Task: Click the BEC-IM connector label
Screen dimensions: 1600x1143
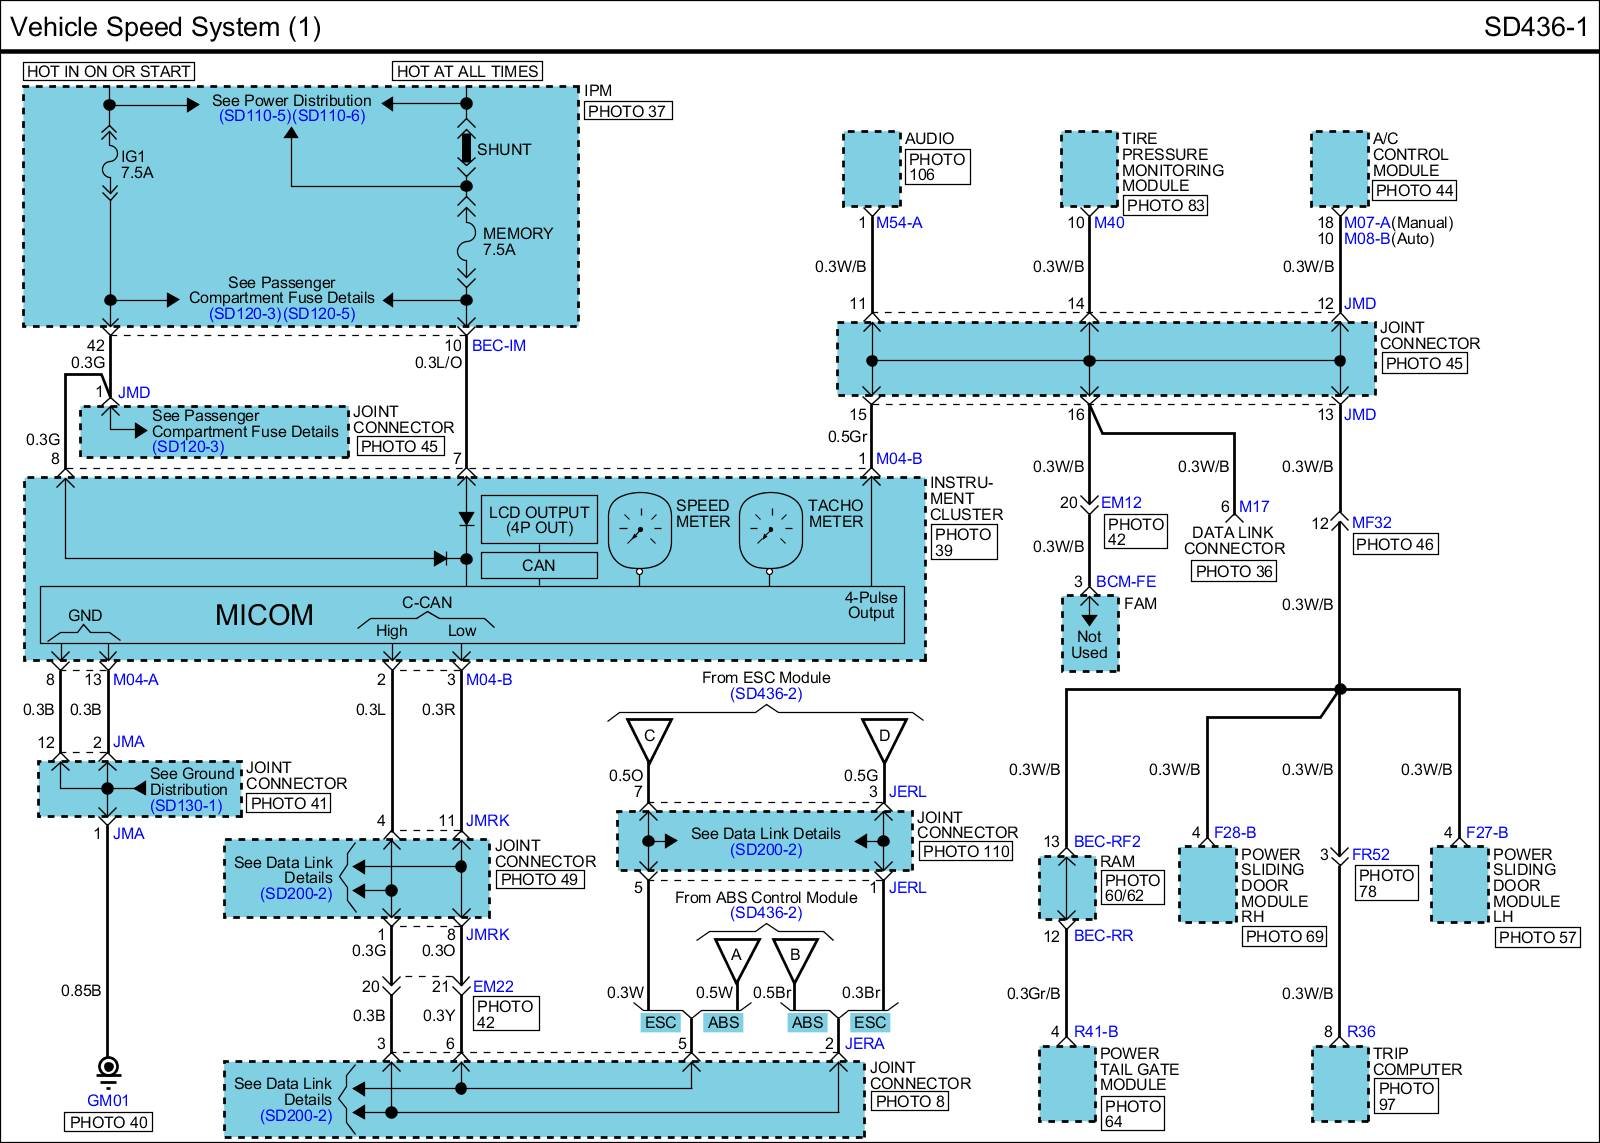Action: coord(499,346)
